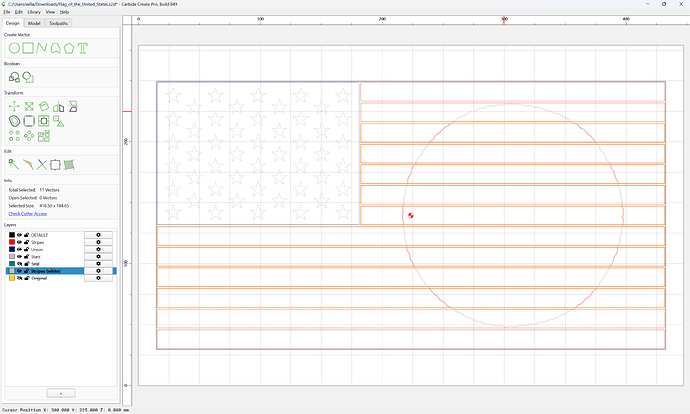This screenshot has height=414, width=690.
Task: Open the Library menu
Action: click(34, 12)
